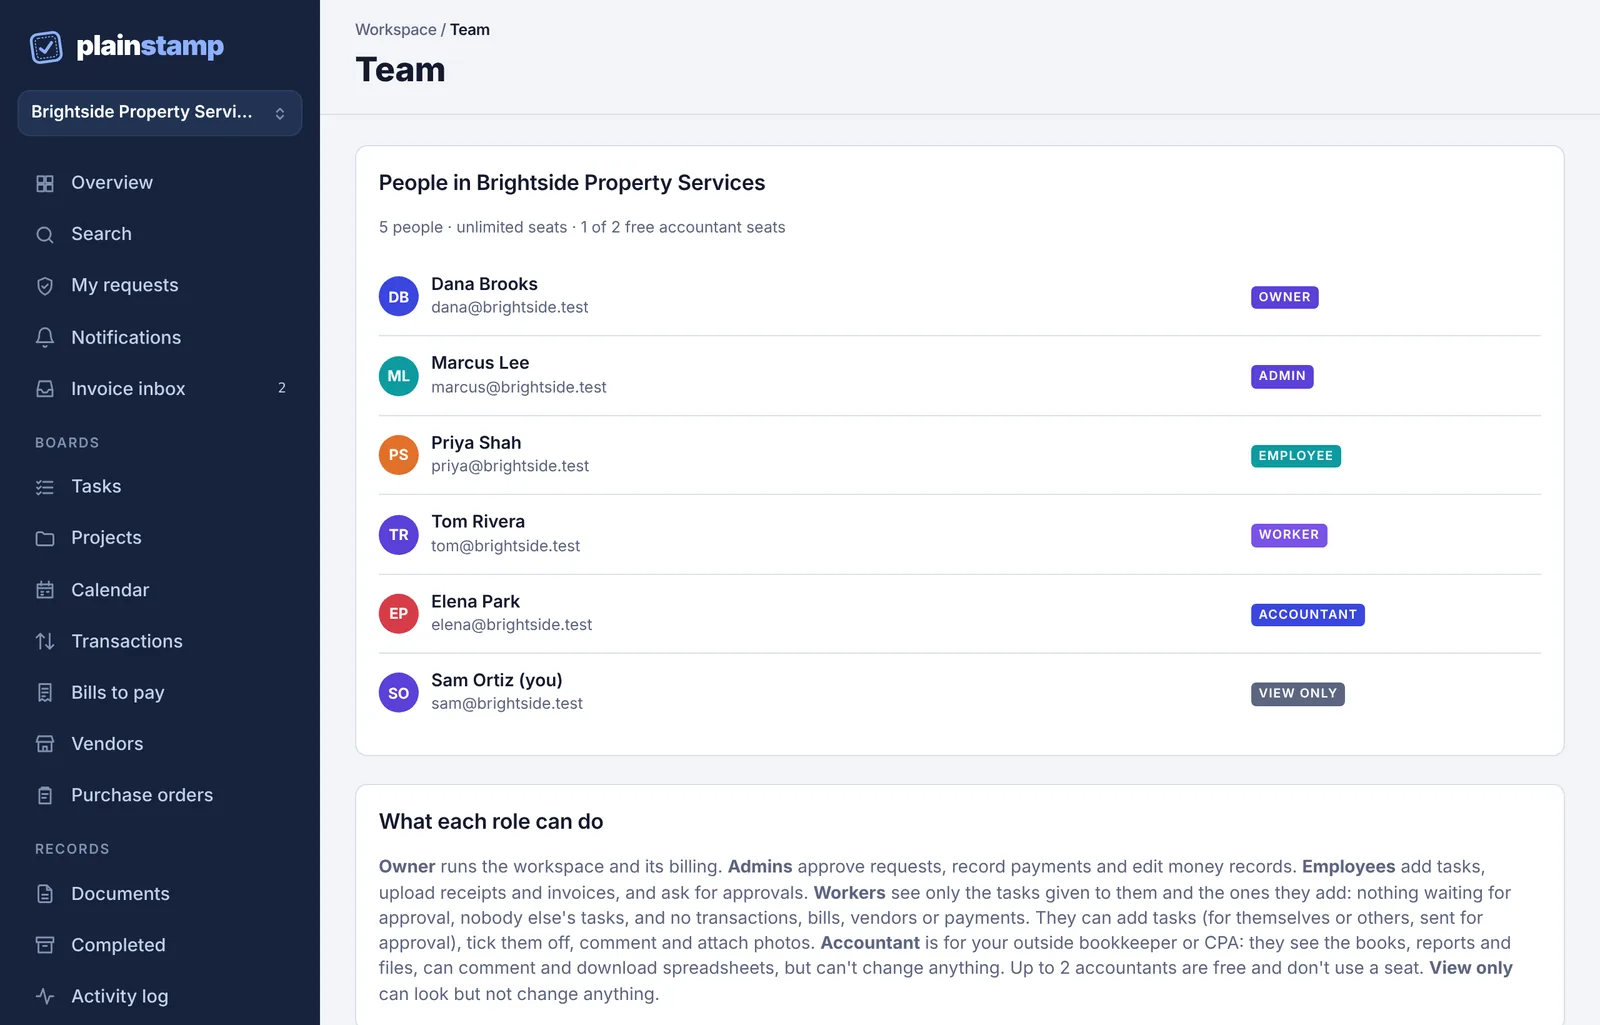Click Tom Rivera's WORKER badge
The image size is (1600, 1025).
point(1289,535)
